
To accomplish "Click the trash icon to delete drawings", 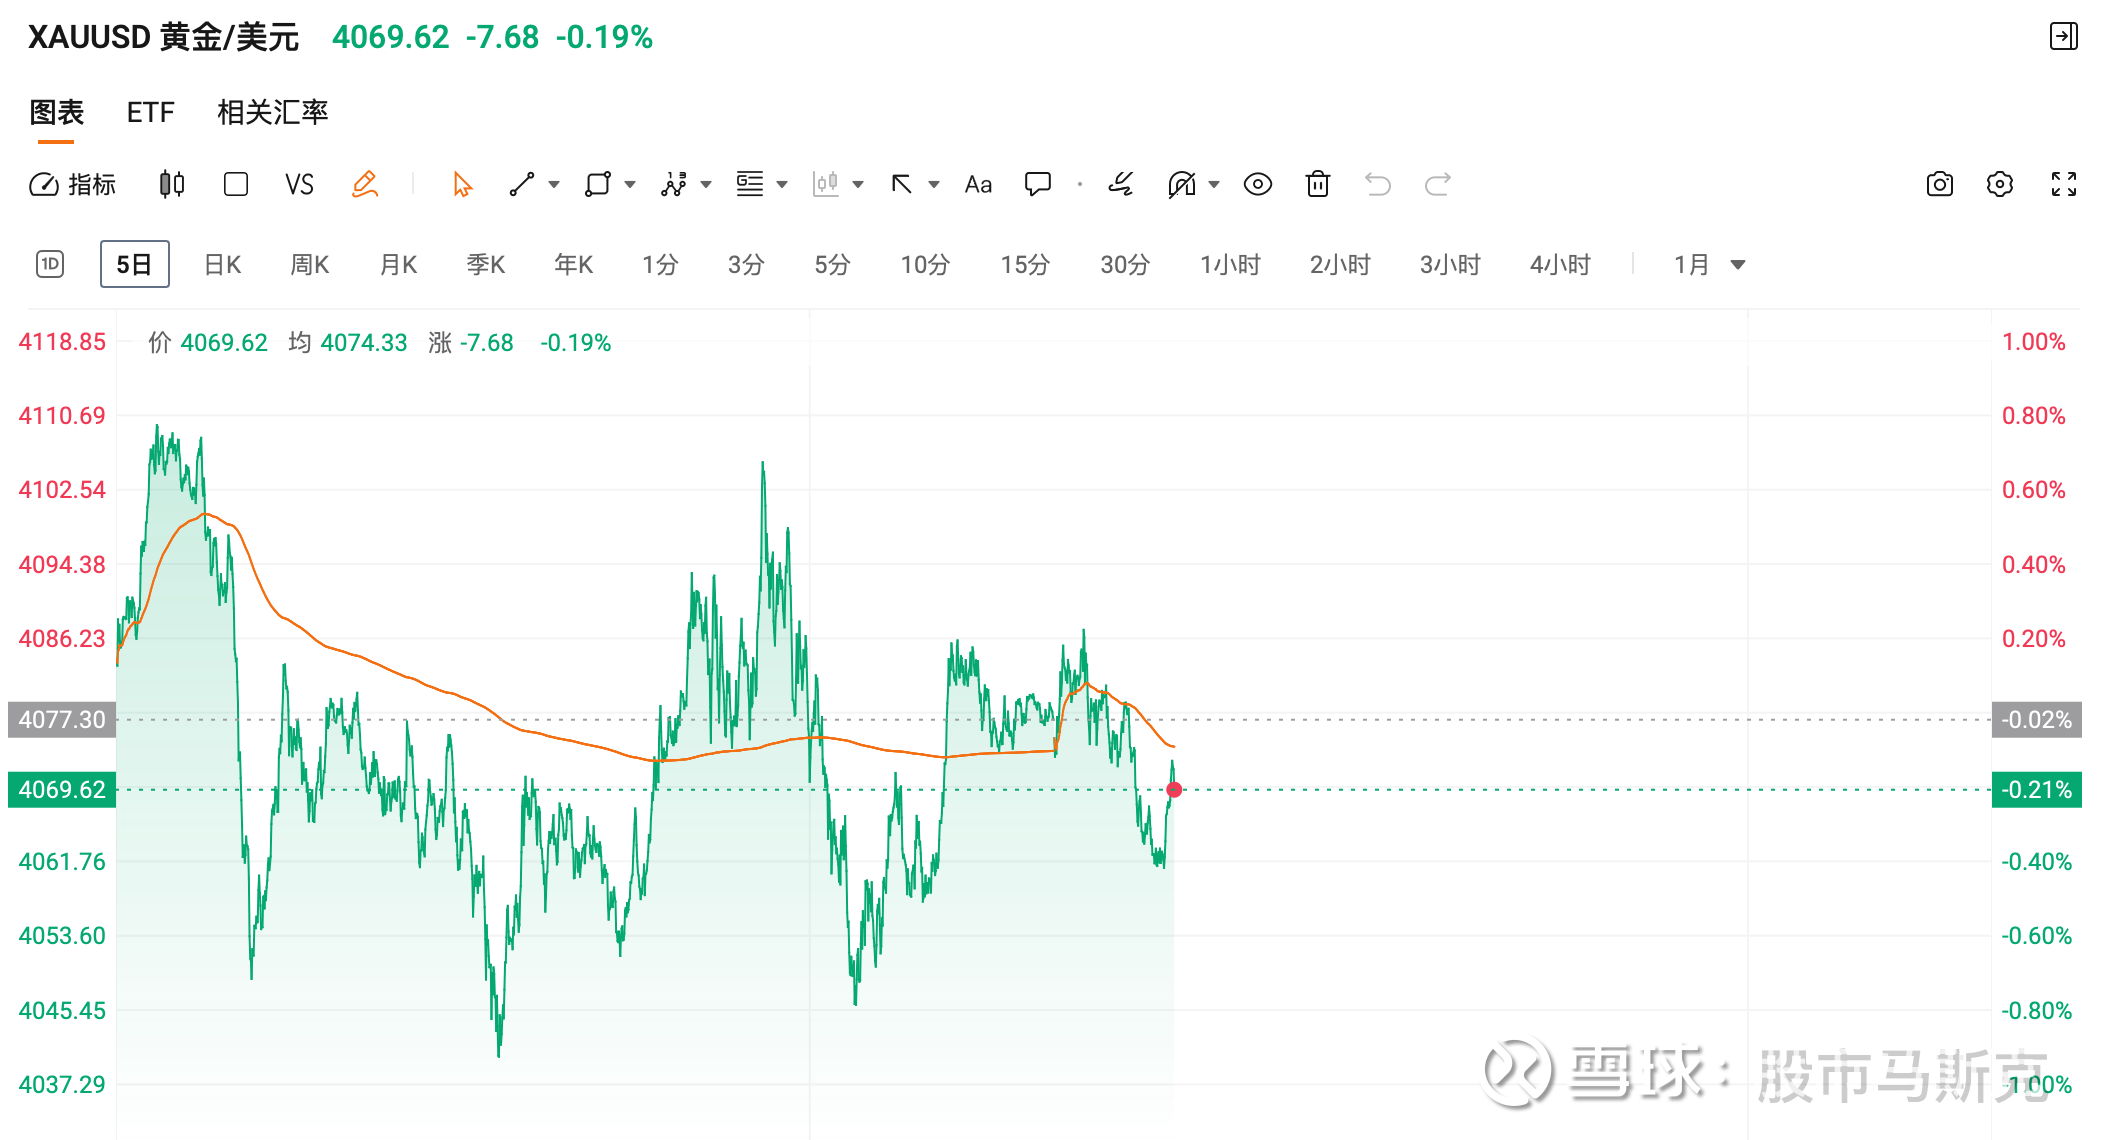I will pos(1317,184).
